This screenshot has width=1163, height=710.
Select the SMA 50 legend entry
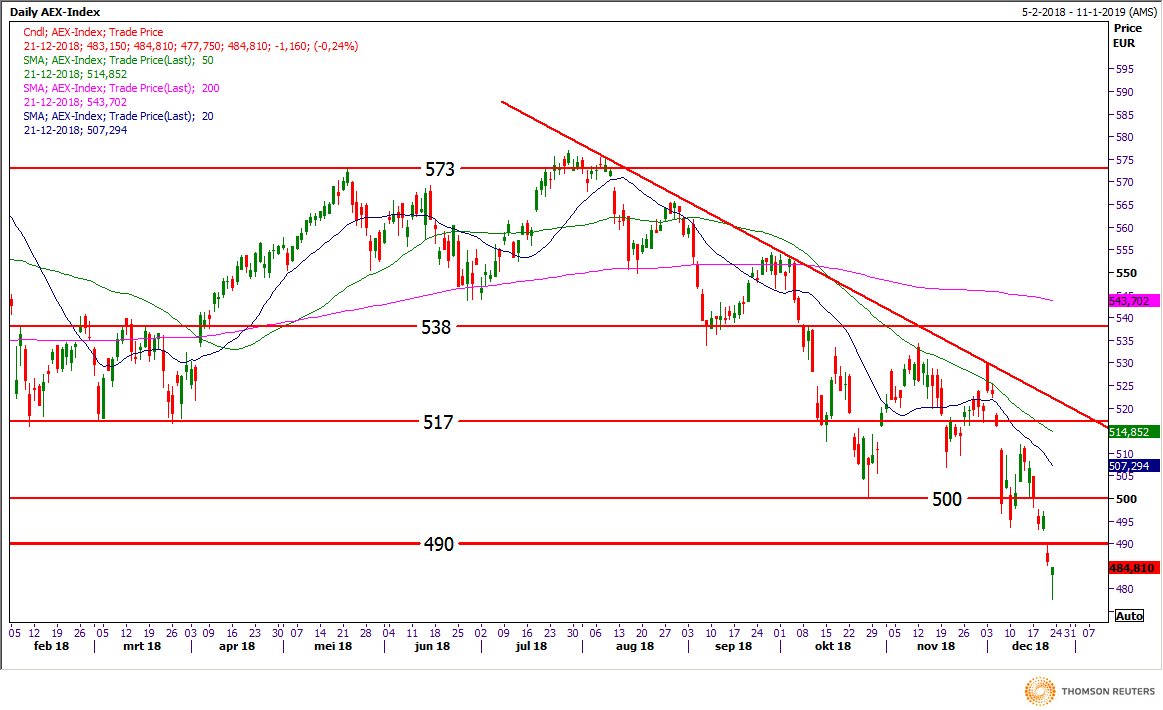(119, 60)
